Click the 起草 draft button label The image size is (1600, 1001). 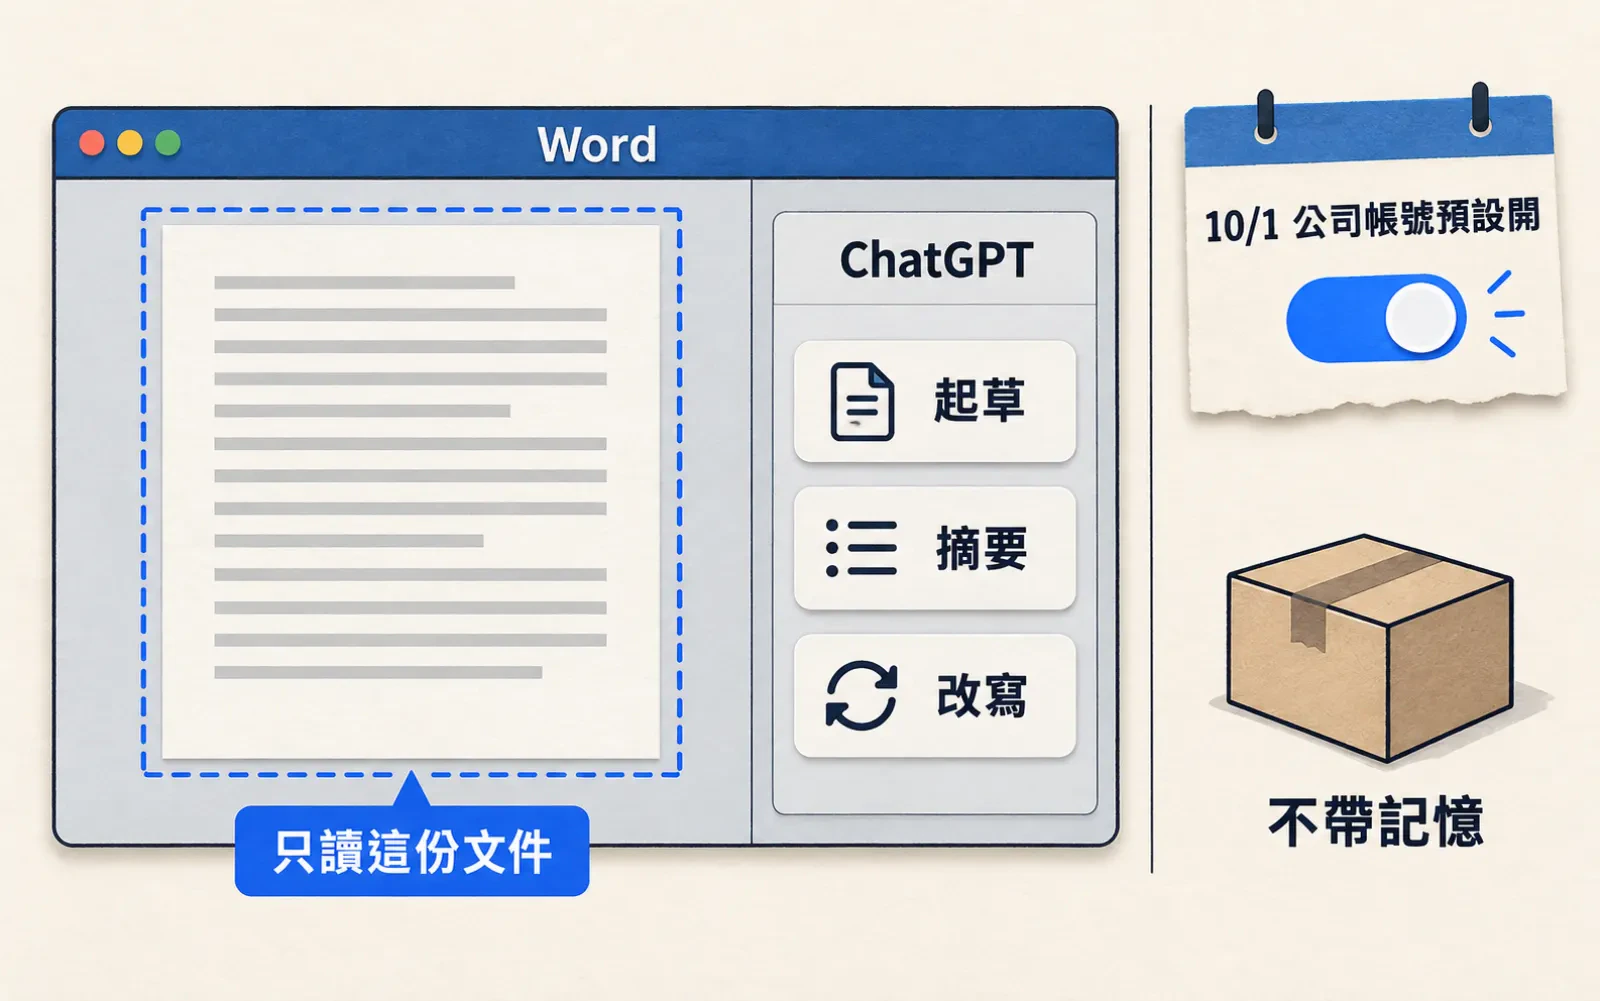979,400
